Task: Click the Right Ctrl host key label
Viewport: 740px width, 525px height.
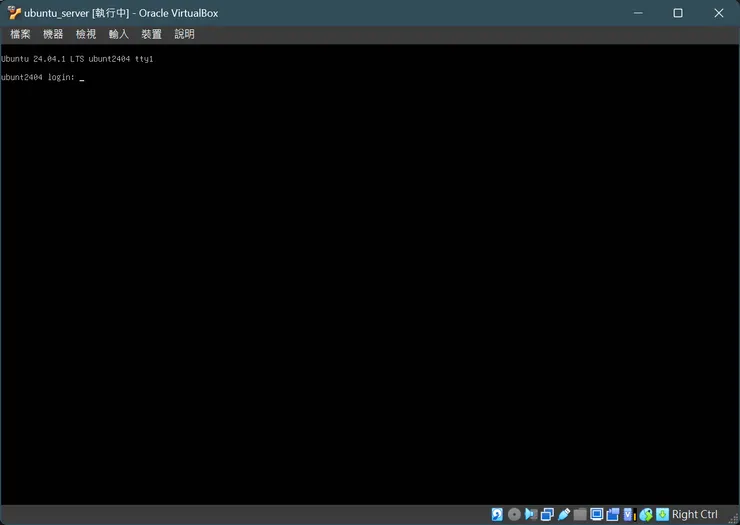Action: pos(695,514)
